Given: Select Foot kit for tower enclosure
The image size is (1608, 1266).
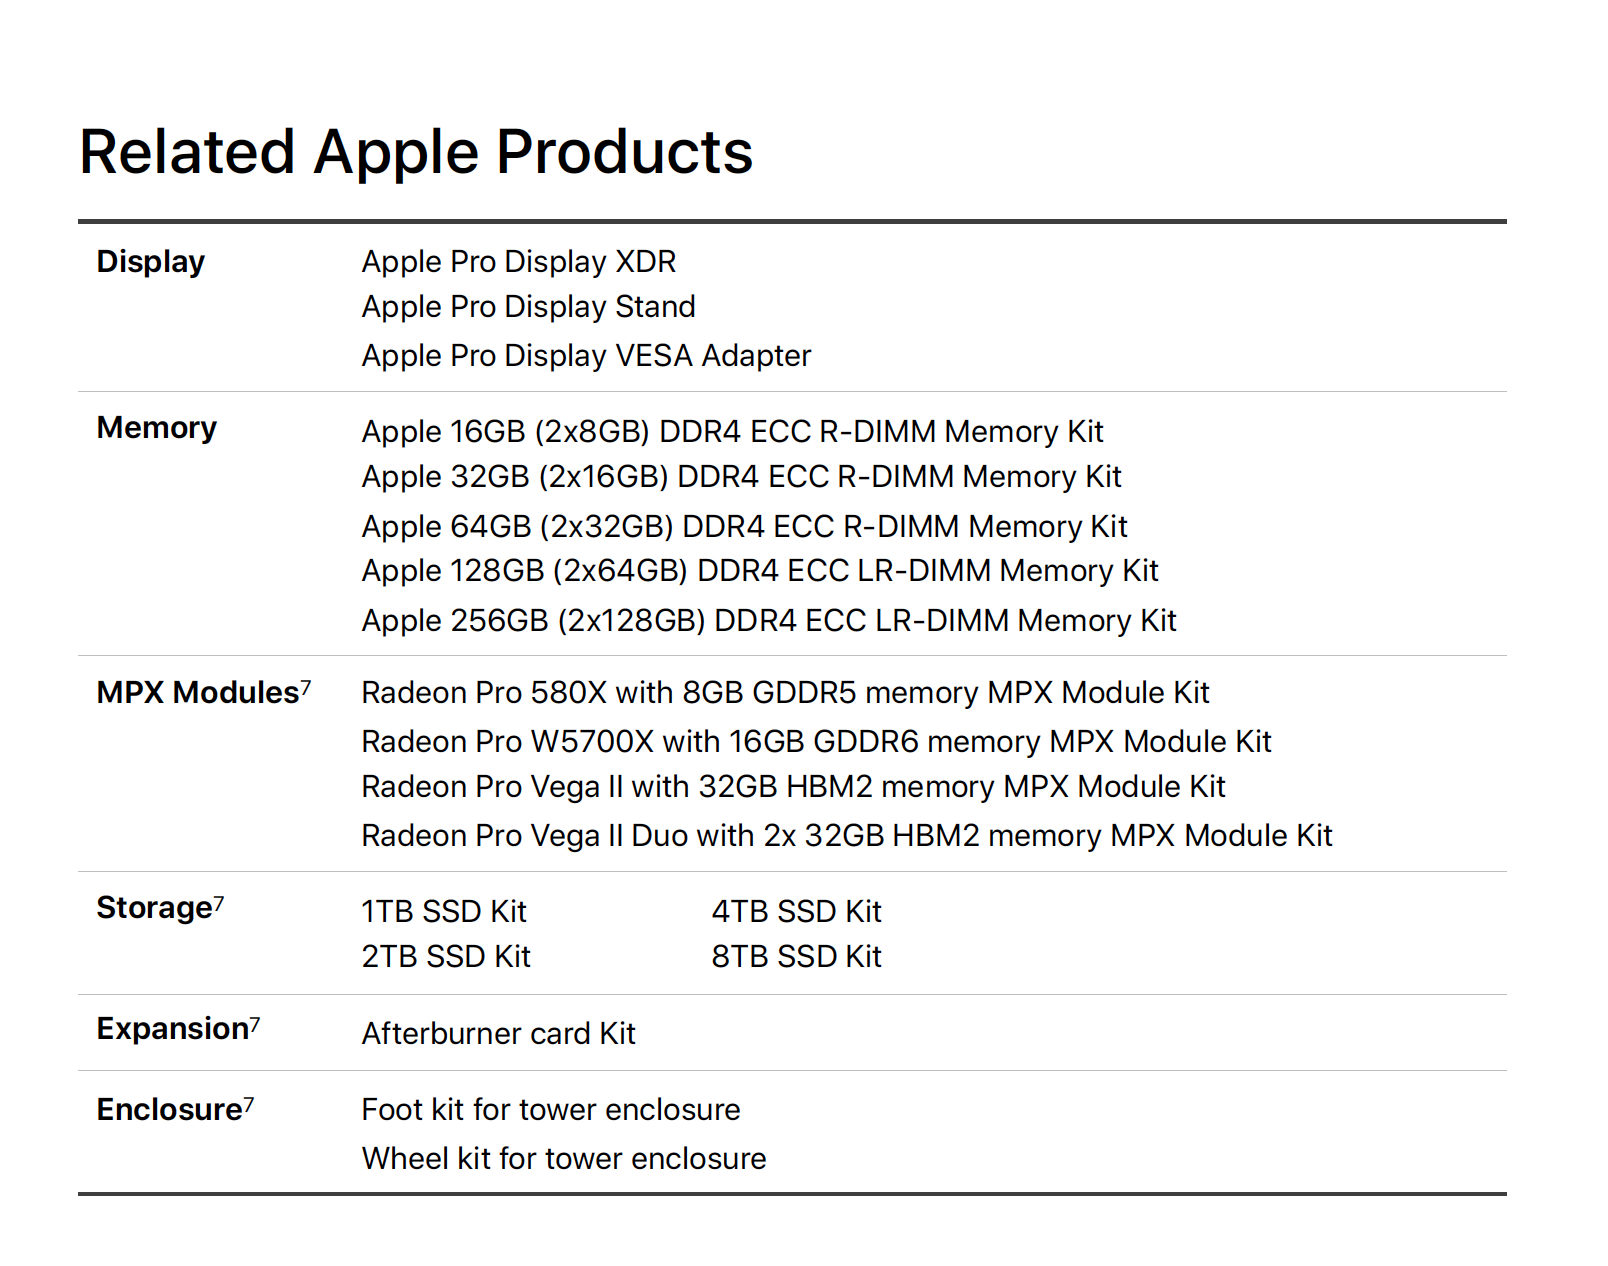Looking at the screenshot, I should pyautogui.click(x=551, y=1109).
